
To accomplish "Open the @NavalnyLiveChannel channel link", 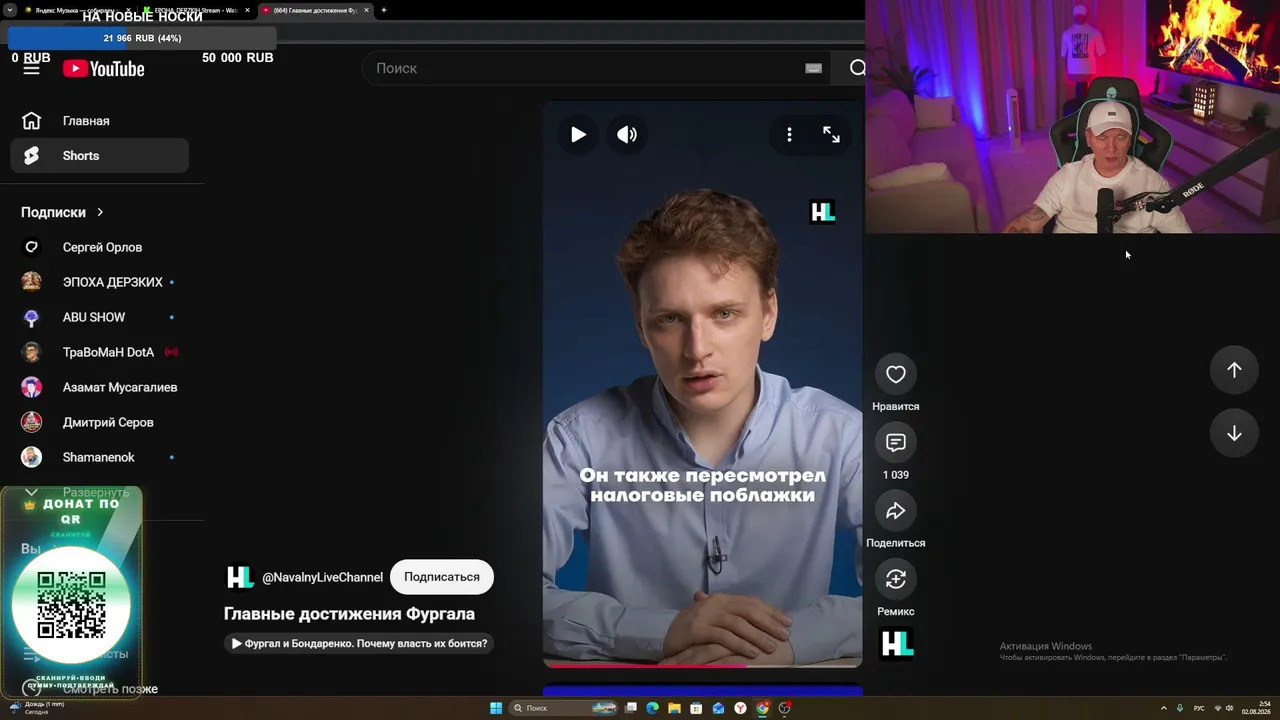I will point(322,577).
